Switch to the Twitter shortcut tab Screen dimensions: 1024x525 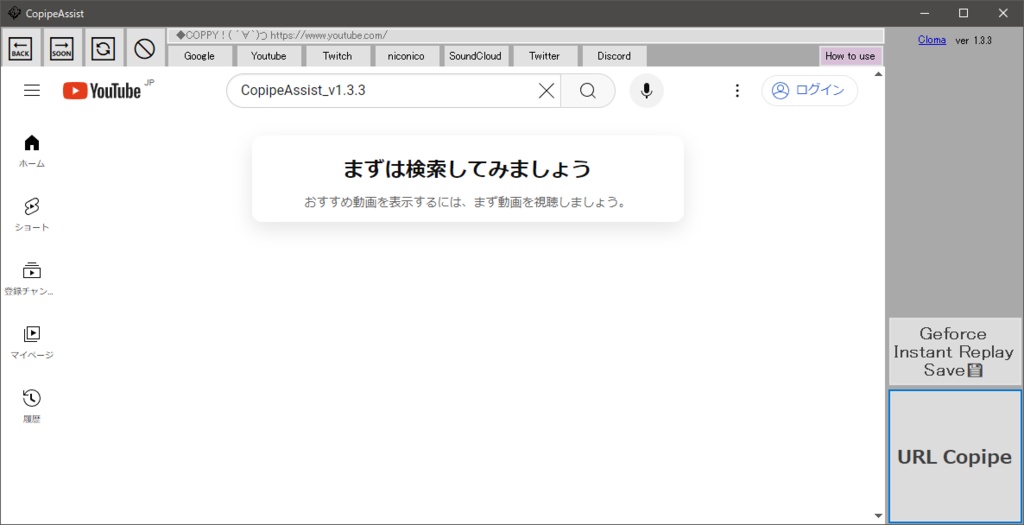click(x=545, y=56)
